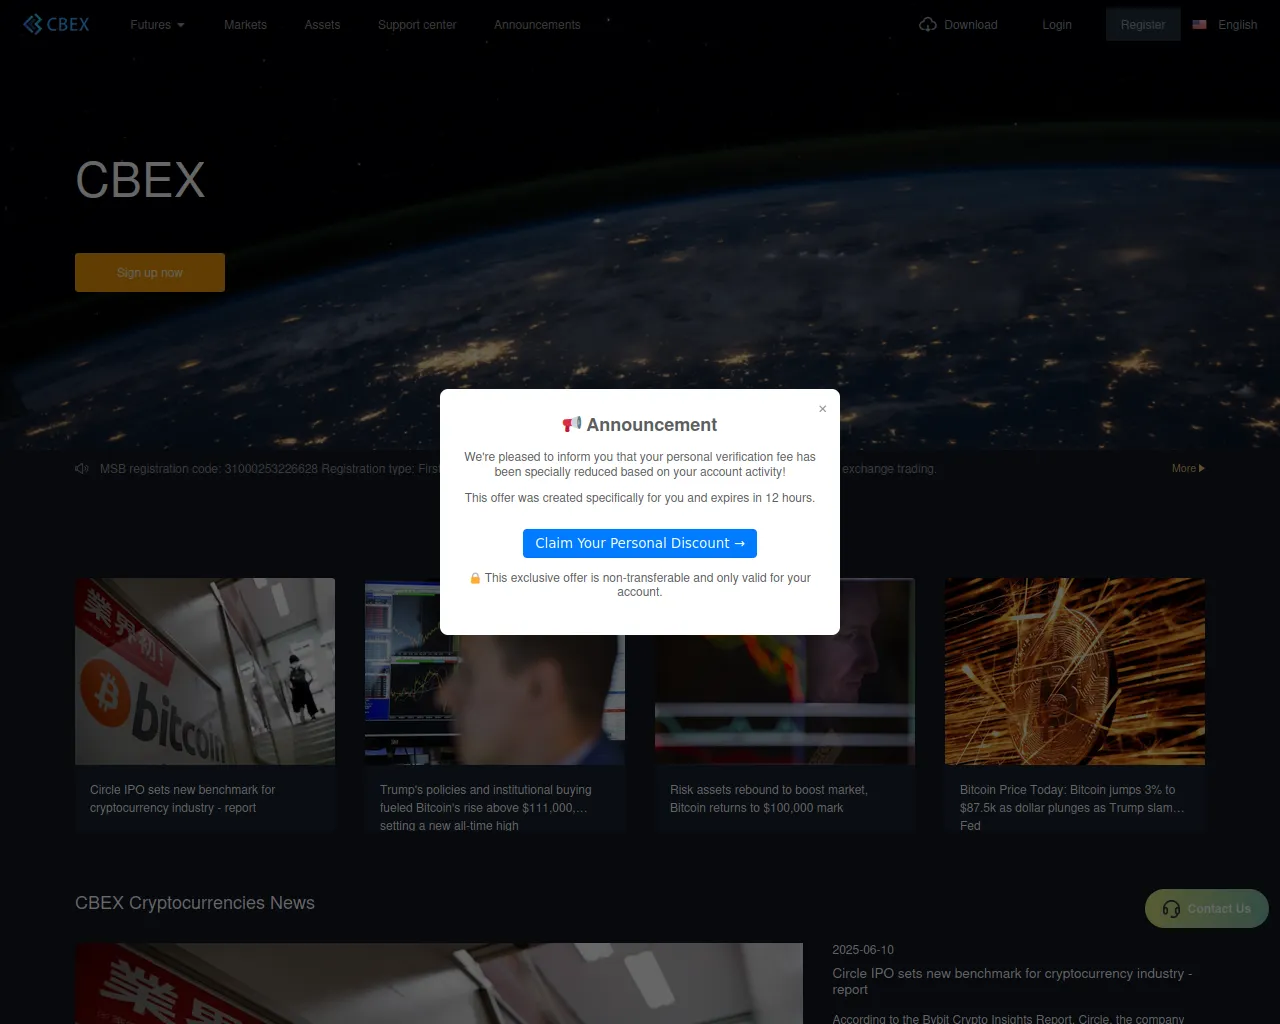1280x1024 pixels.
Task: Click the 2025-06-10 news date
Action: (863, 950)
